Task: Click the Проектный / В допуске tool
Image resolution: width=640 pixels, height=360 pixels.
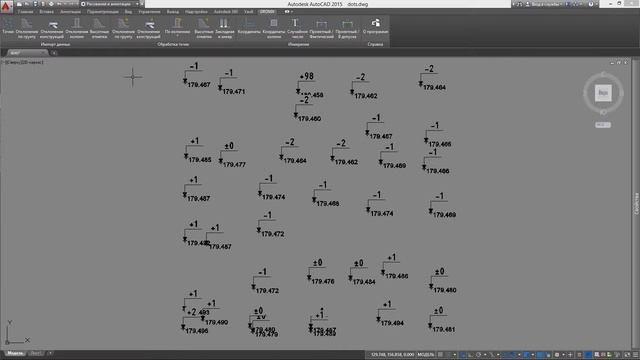Action: [347, 28]
